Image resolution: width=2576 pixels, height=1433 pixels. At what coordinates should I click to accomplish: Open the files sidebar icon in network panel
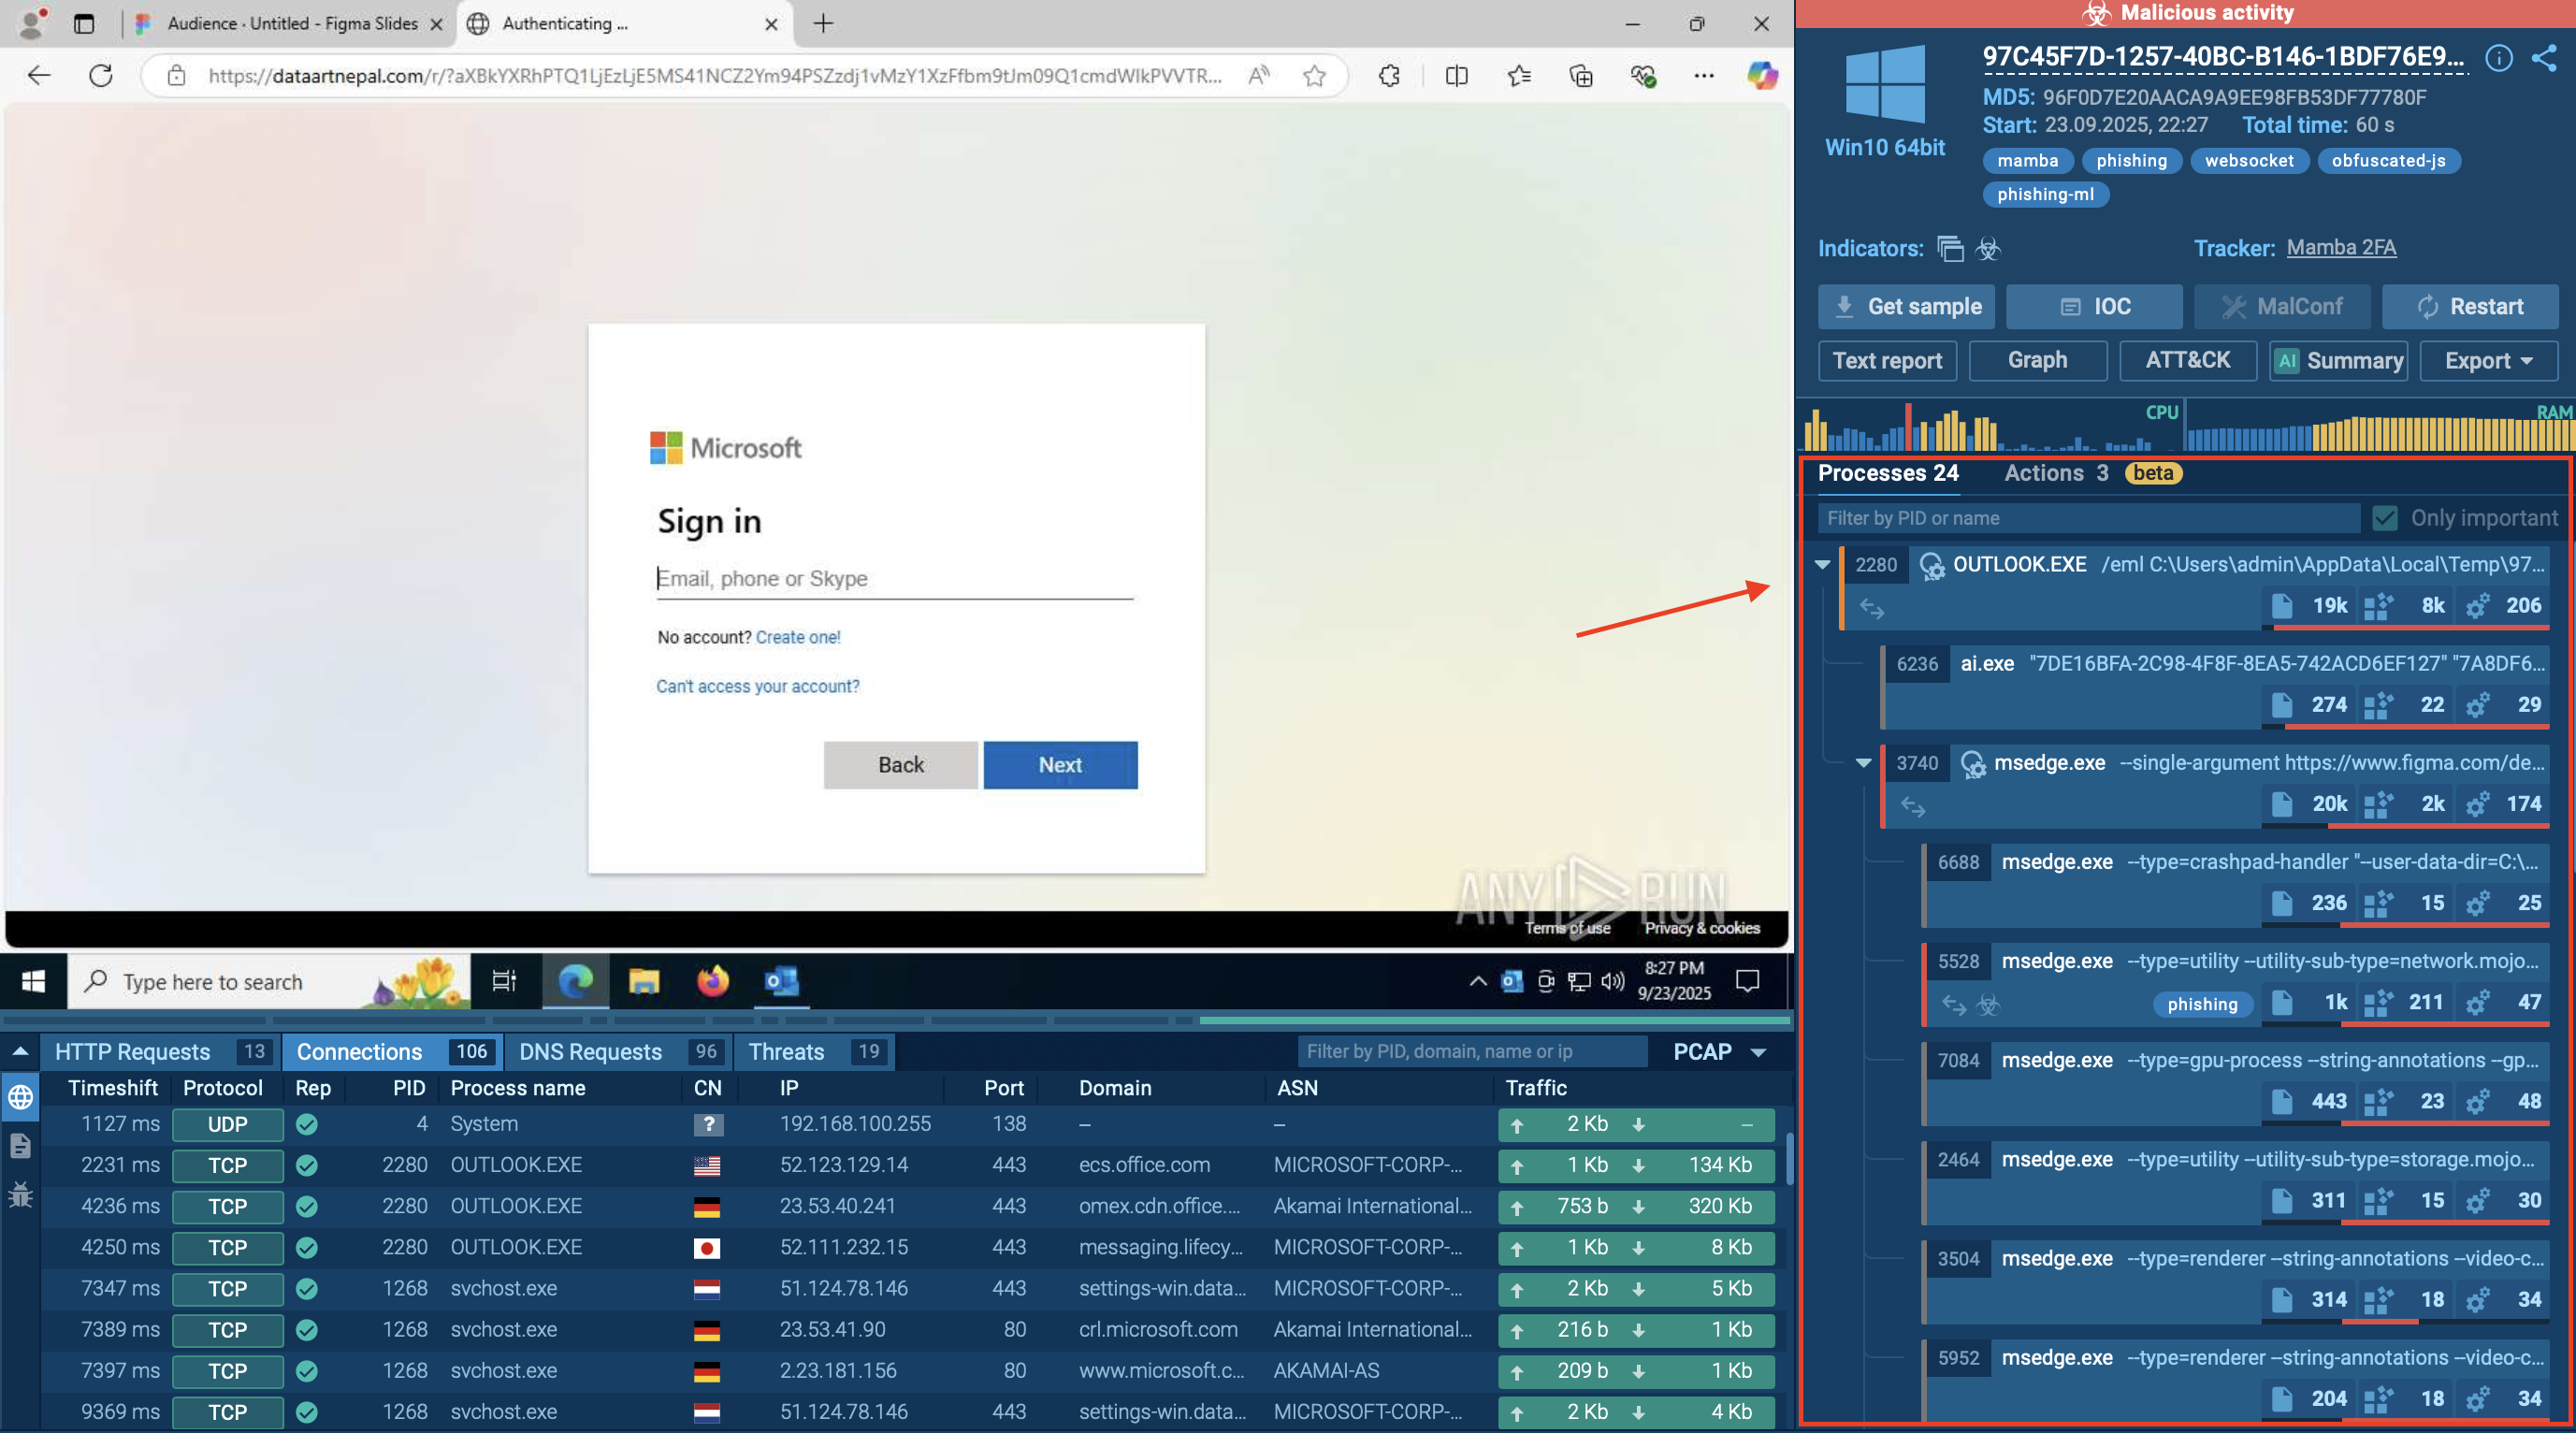tap(20, 1146)
